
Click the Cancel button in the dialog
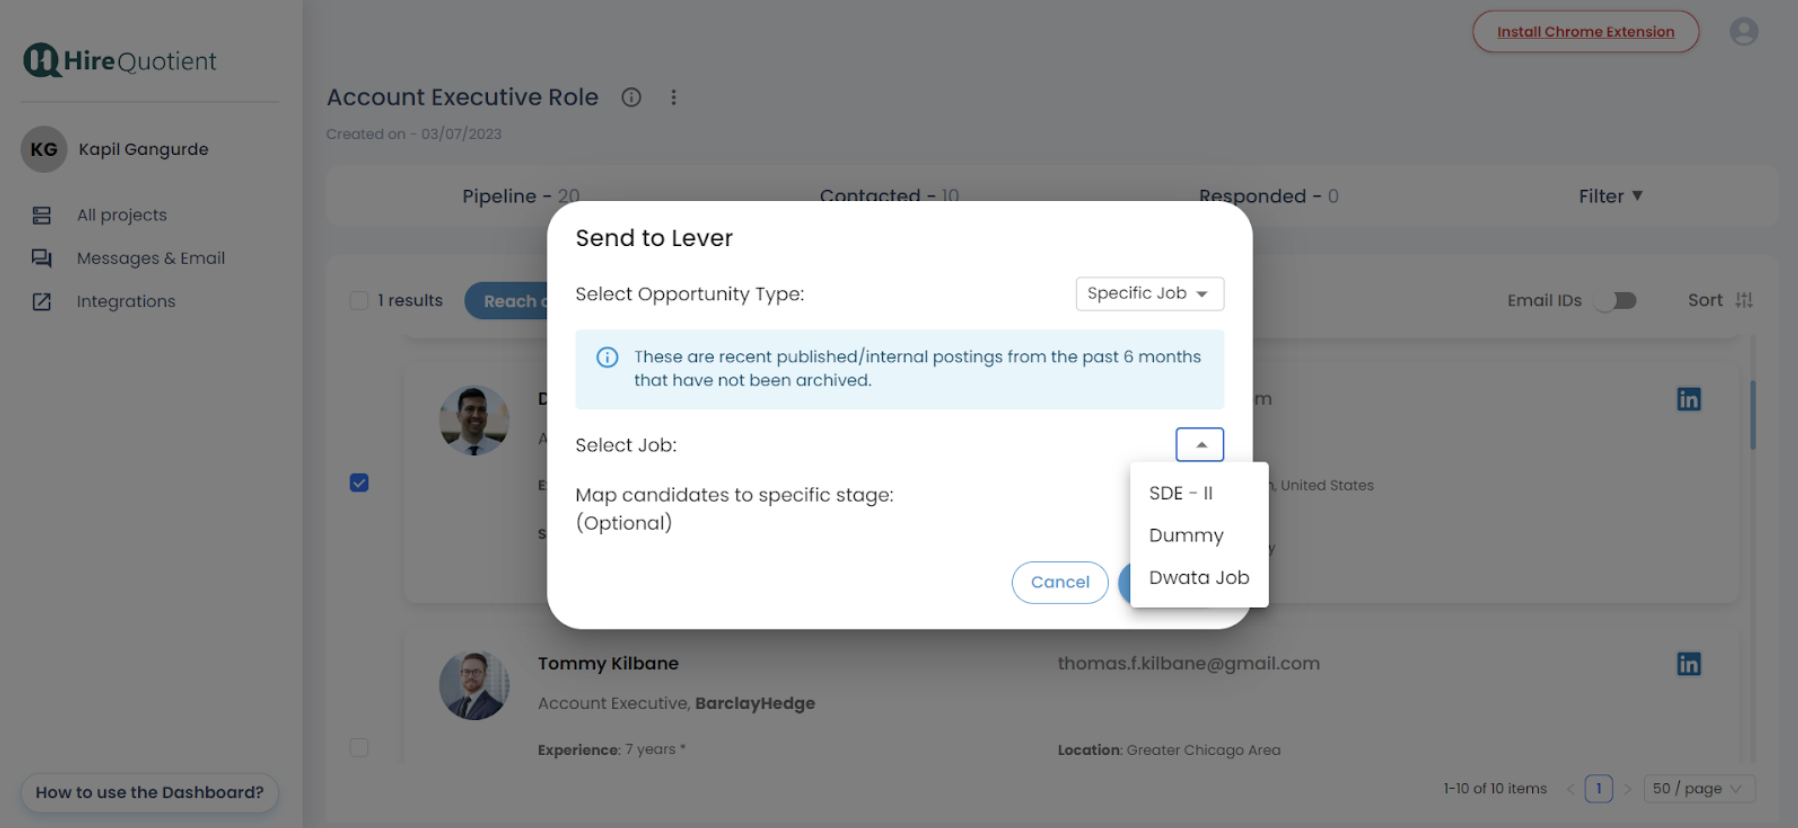[x=1059, y=582]
